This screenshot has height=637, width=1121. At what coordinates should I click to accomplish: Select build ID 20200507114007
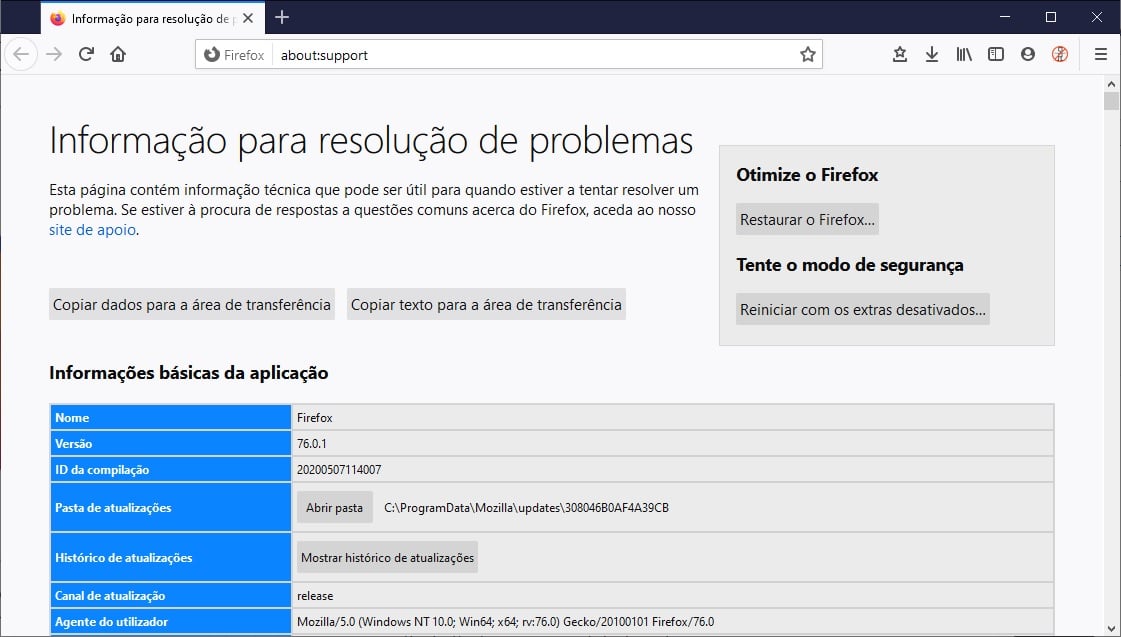[x=339, y=470]
